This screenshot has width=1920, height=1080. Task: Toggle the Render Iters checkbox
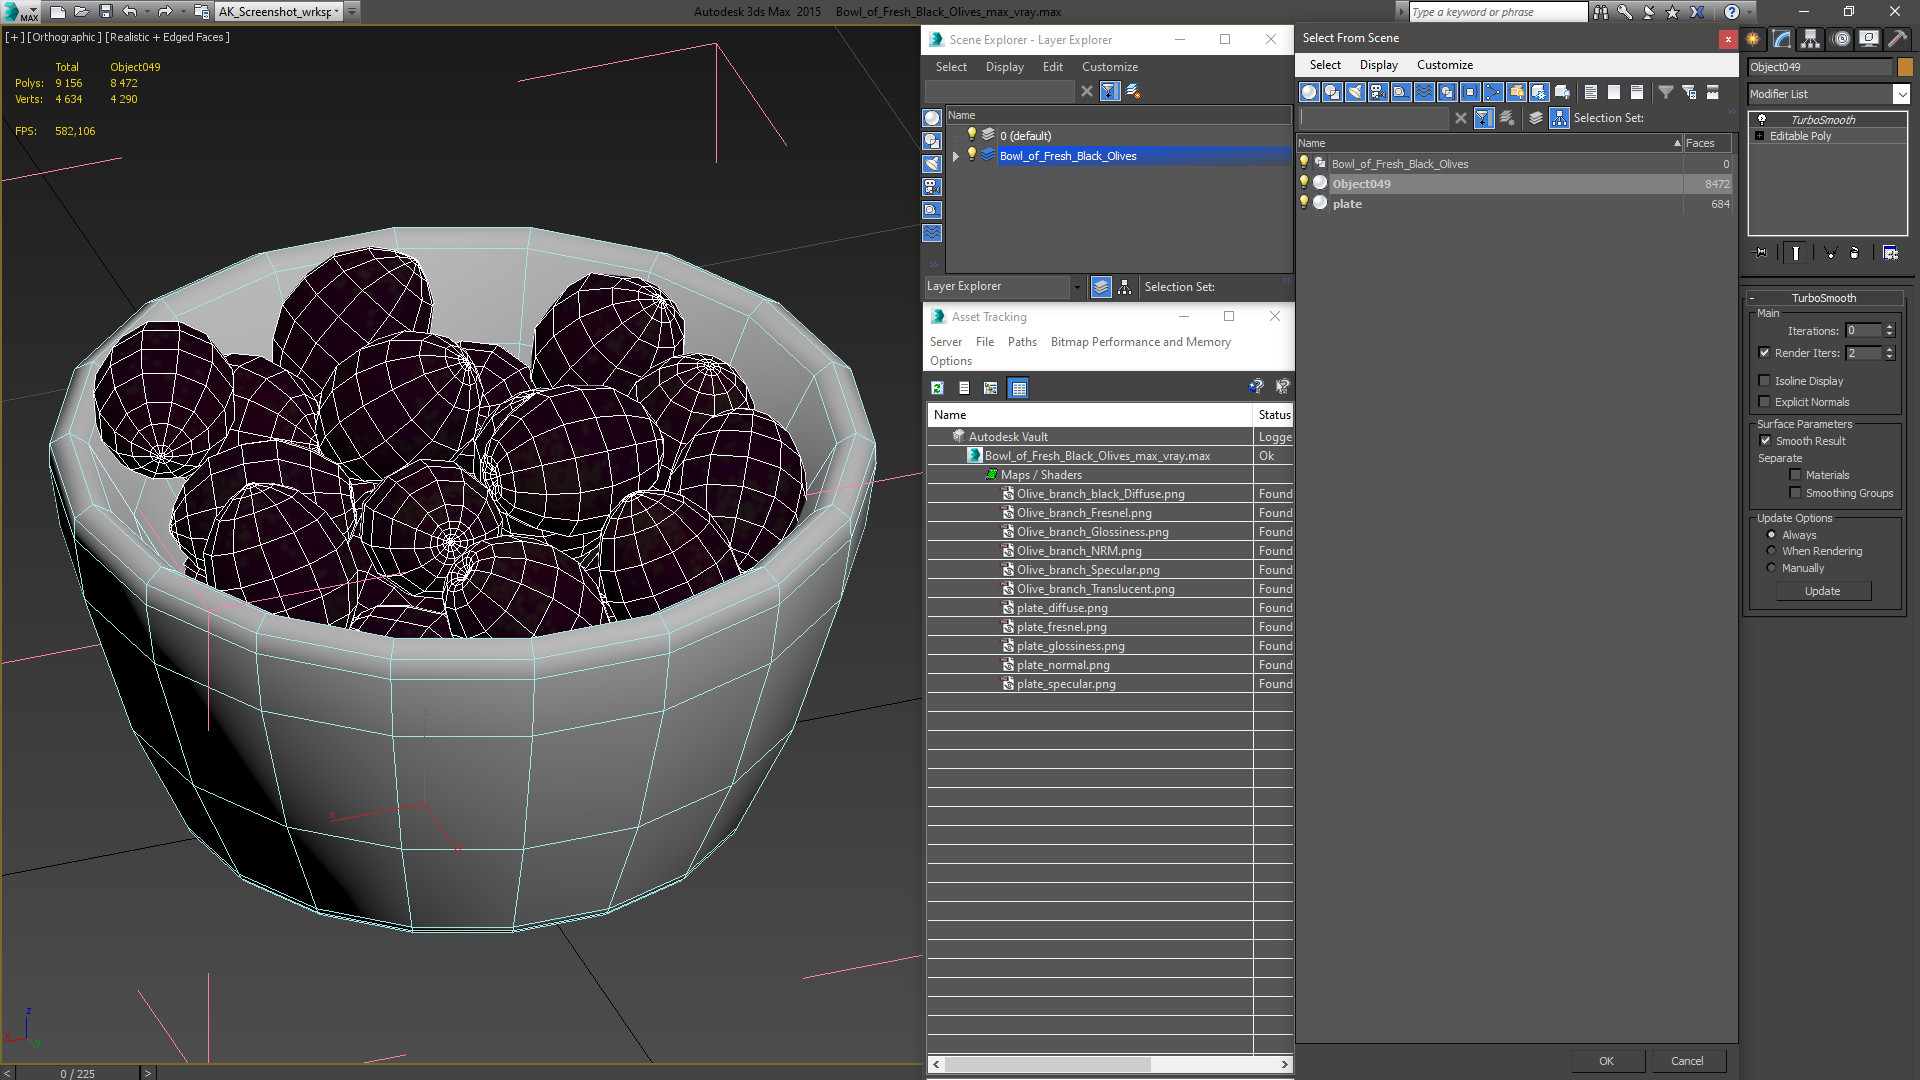tap(1764, 353)
